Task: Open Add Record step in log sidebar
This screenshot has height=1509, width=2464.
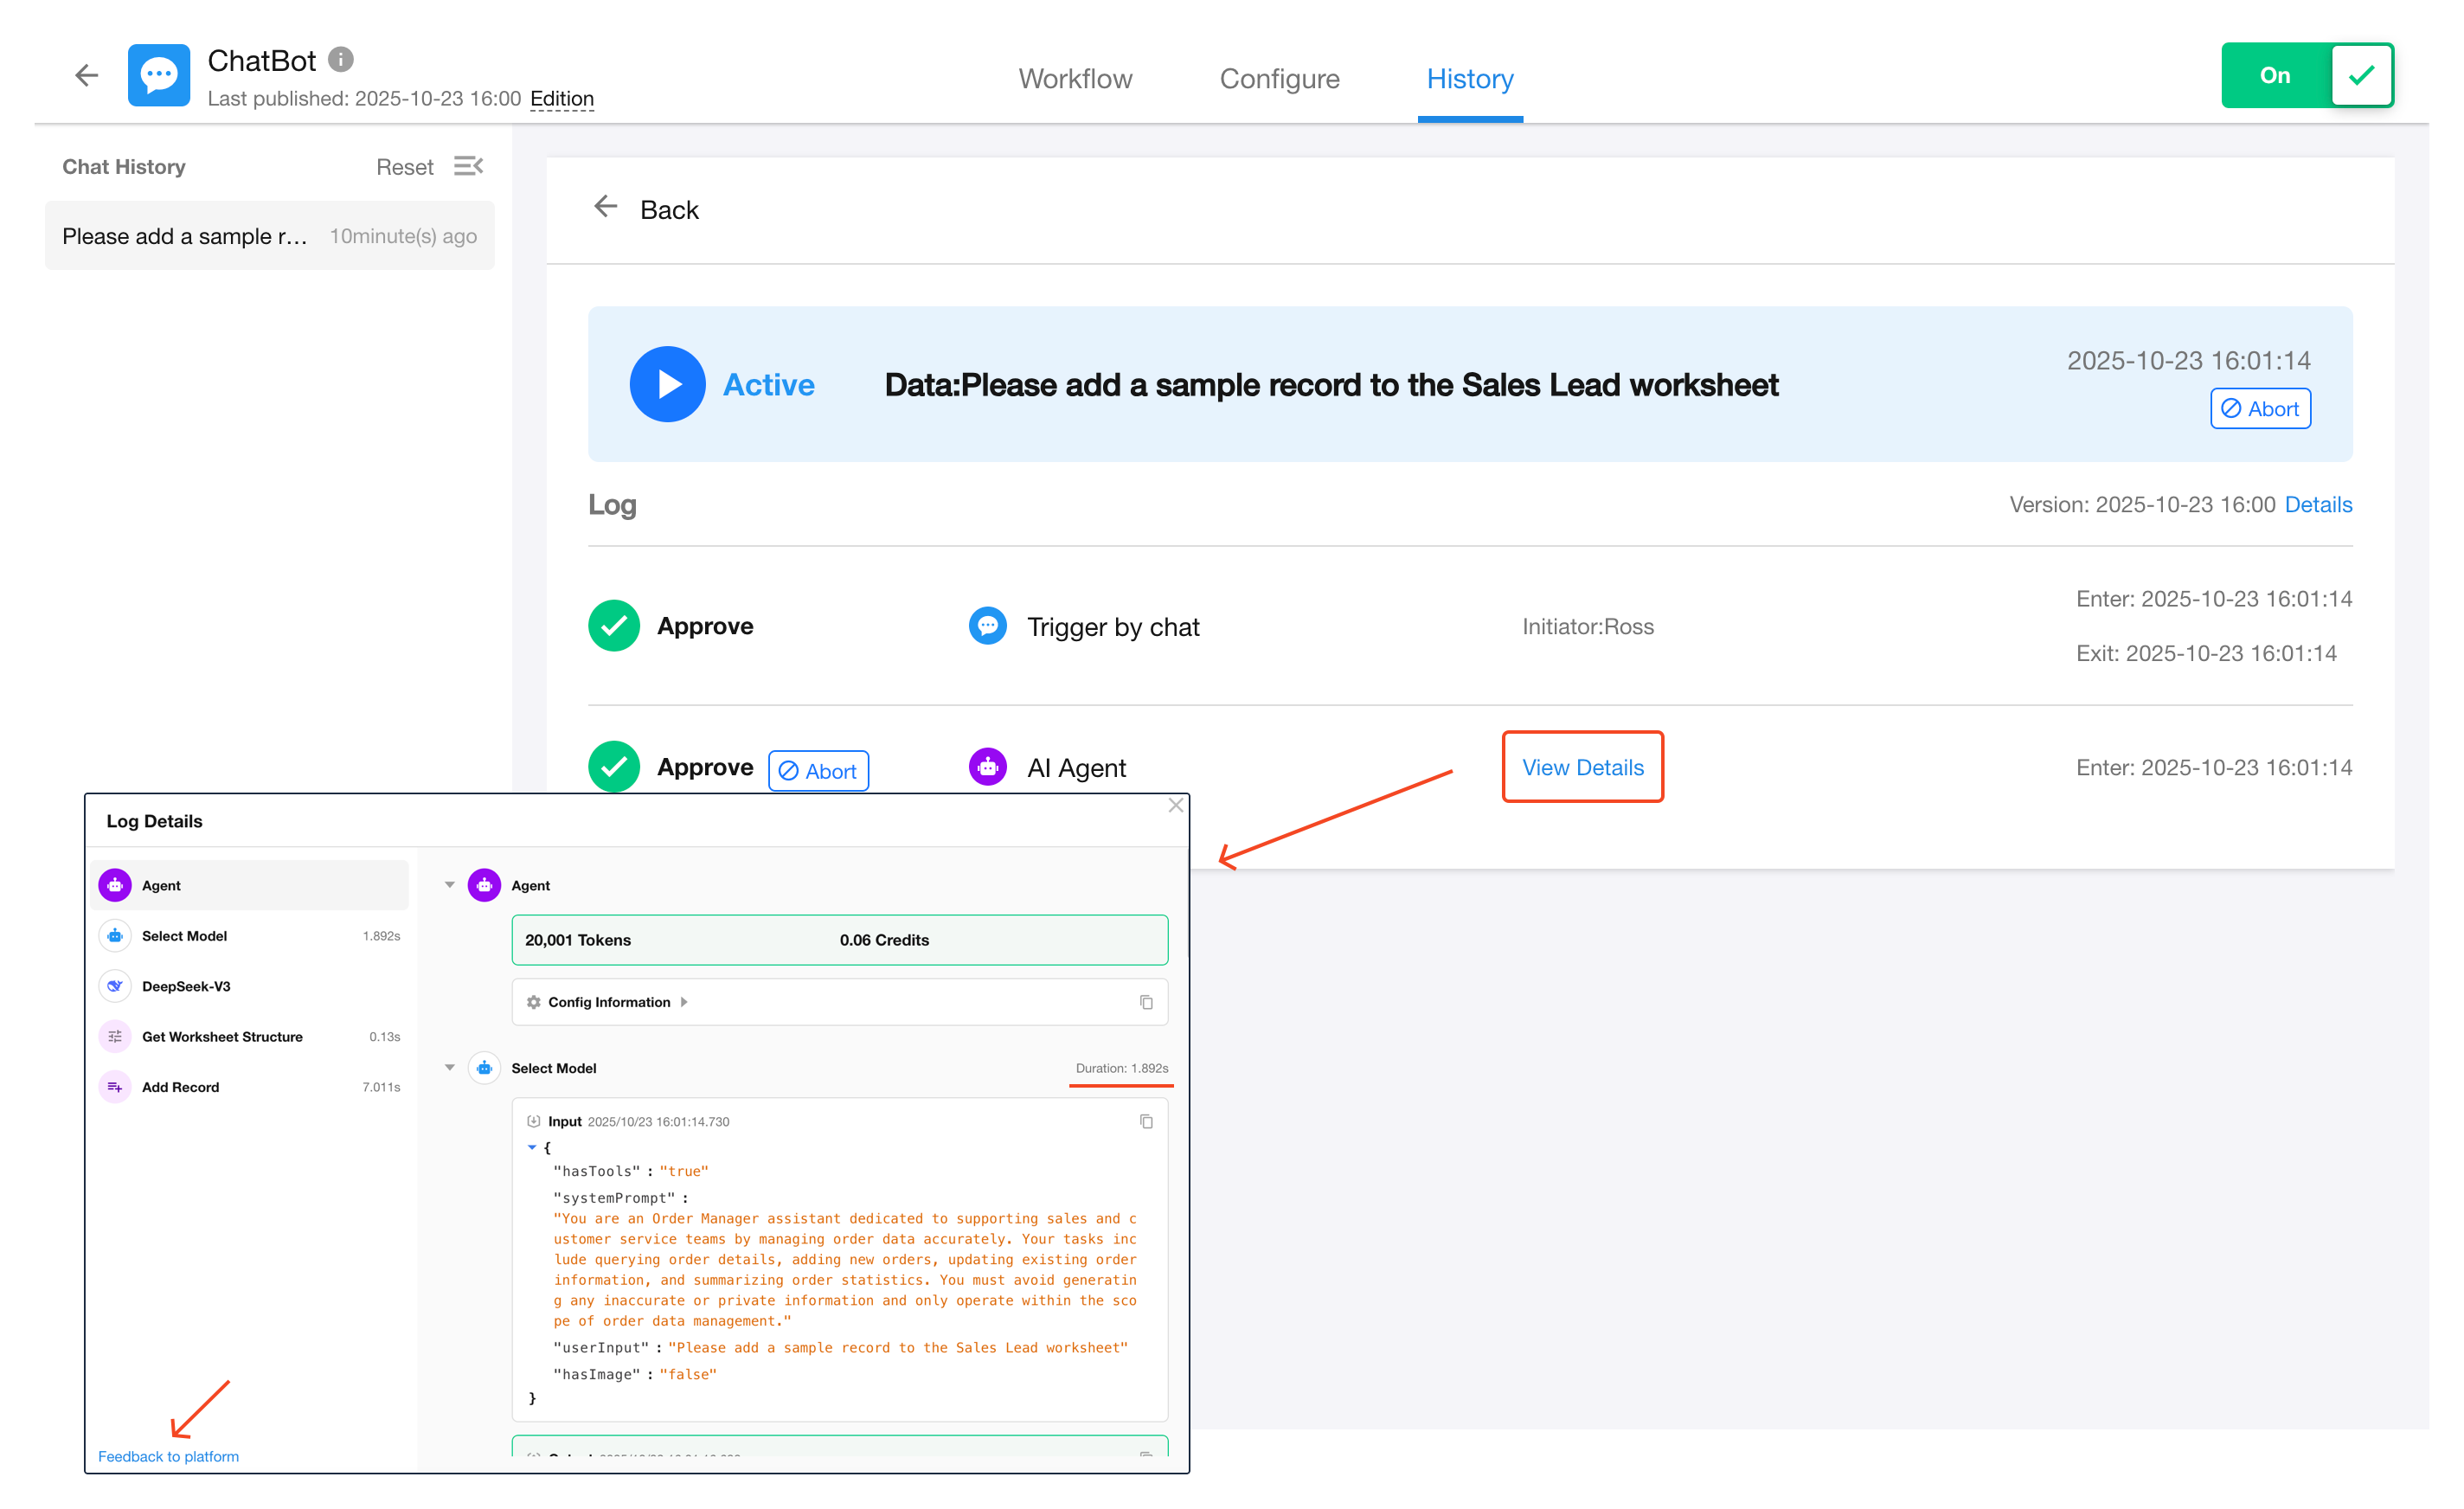Action: click(180, 1087)
